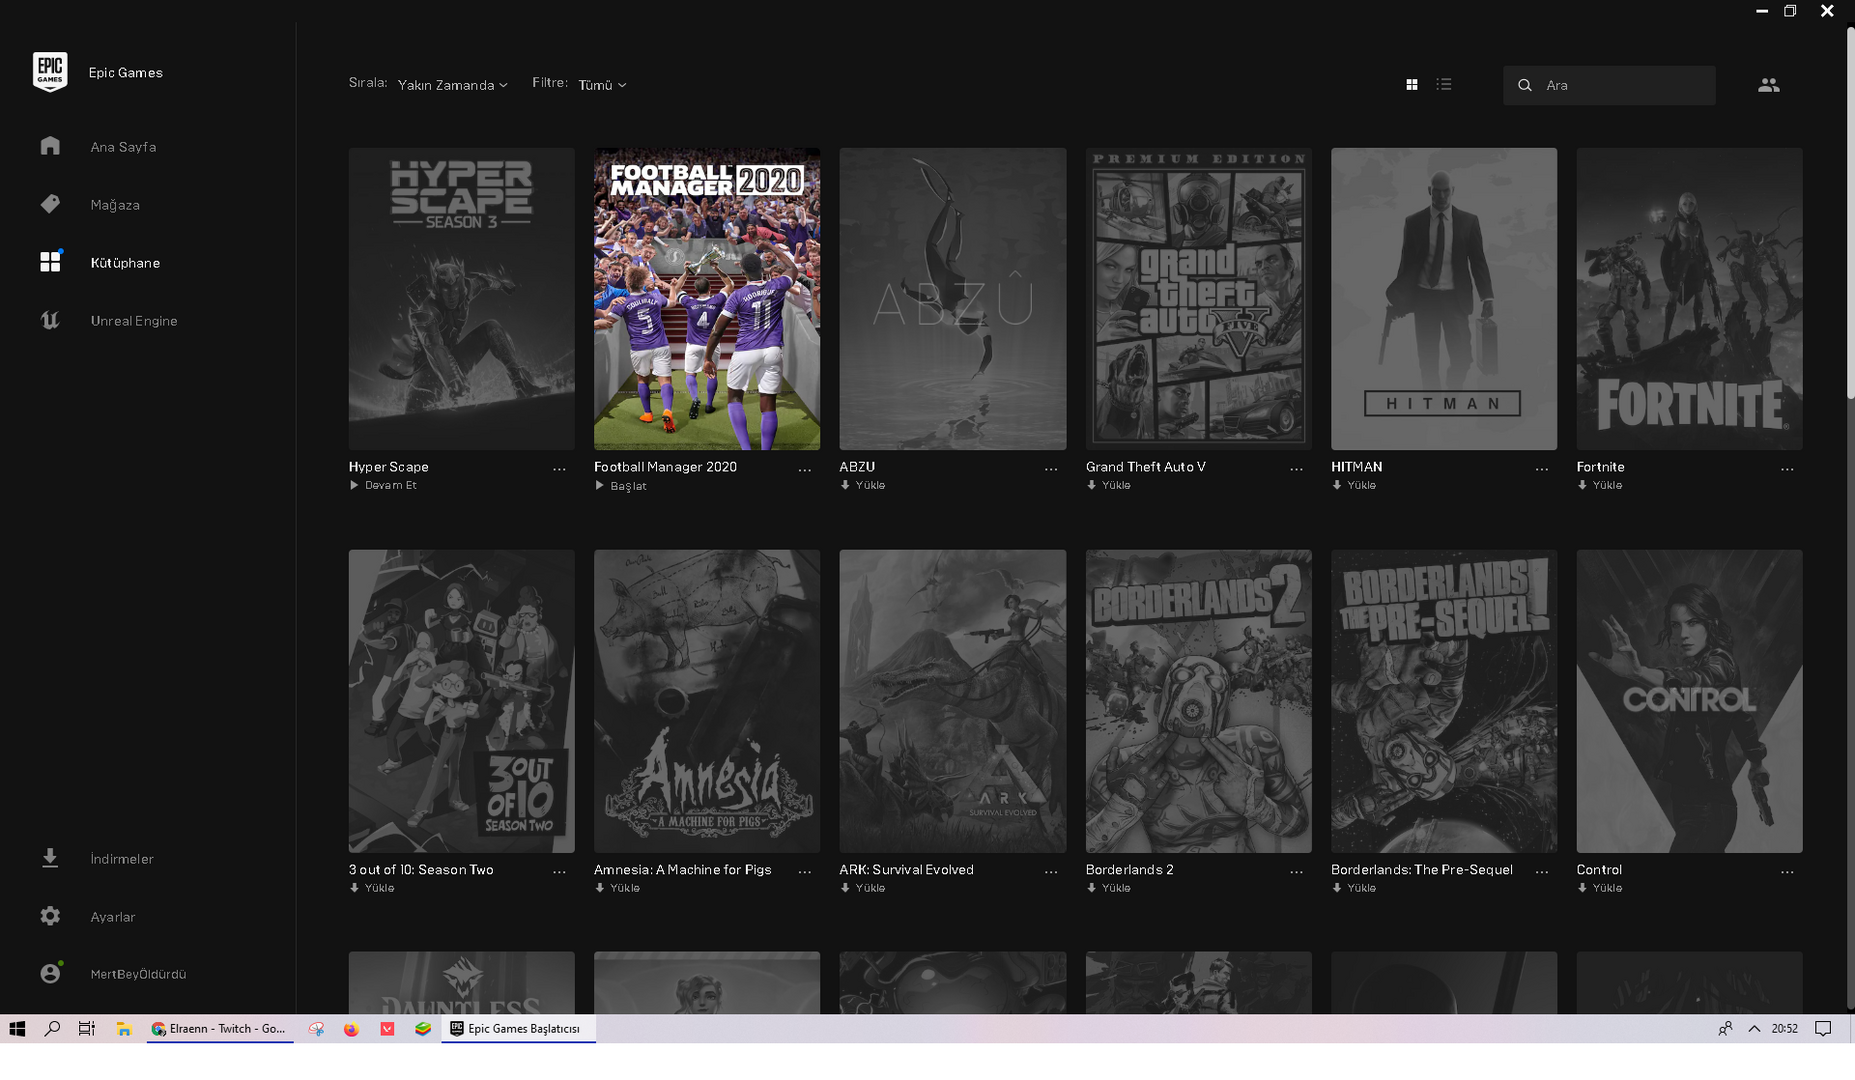Open Control game cover
1855x1080 pixels.
[x=1690, y=701]
